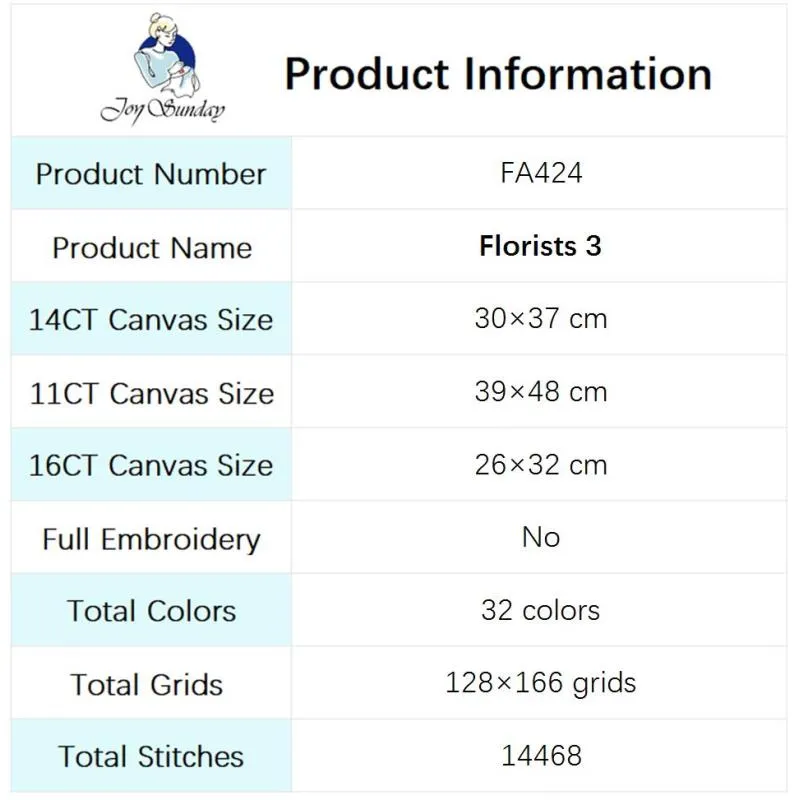Select the 11CT Canvas Size label
The height and width of the screenshot is (800, 800).
point(152,393)
